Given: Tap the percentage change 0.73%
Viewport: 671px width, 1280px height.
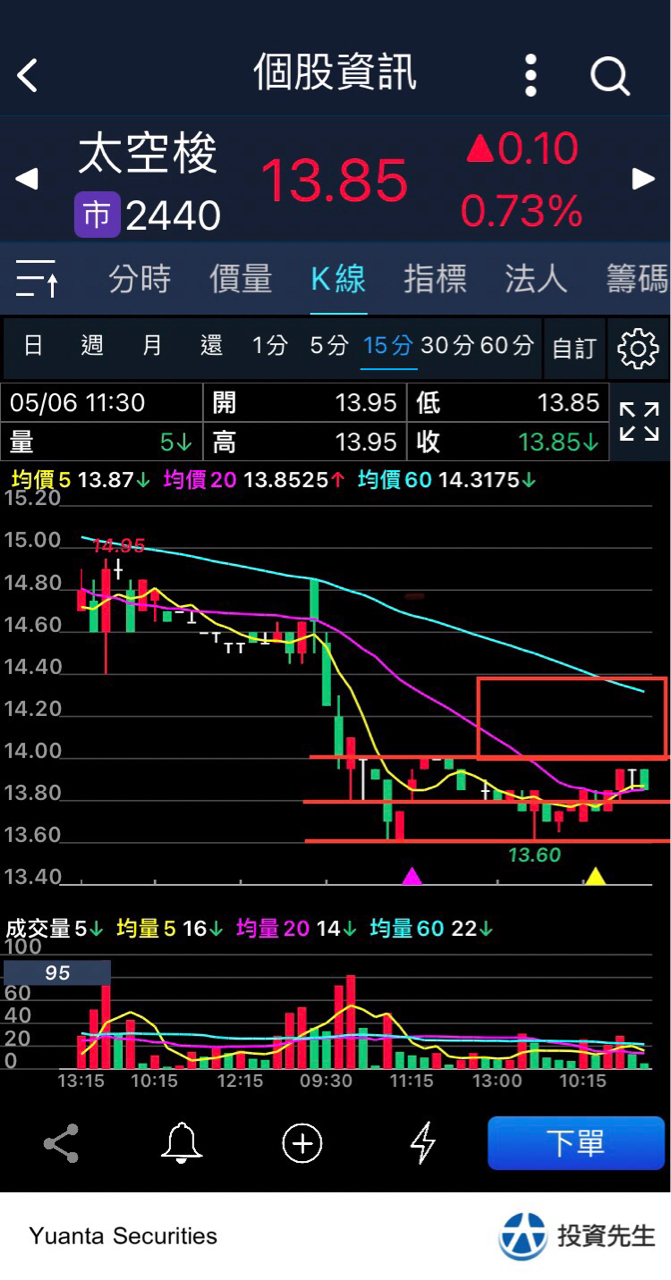Looking at the screenshot, I should pyautogui.click(x=521, y=211).
